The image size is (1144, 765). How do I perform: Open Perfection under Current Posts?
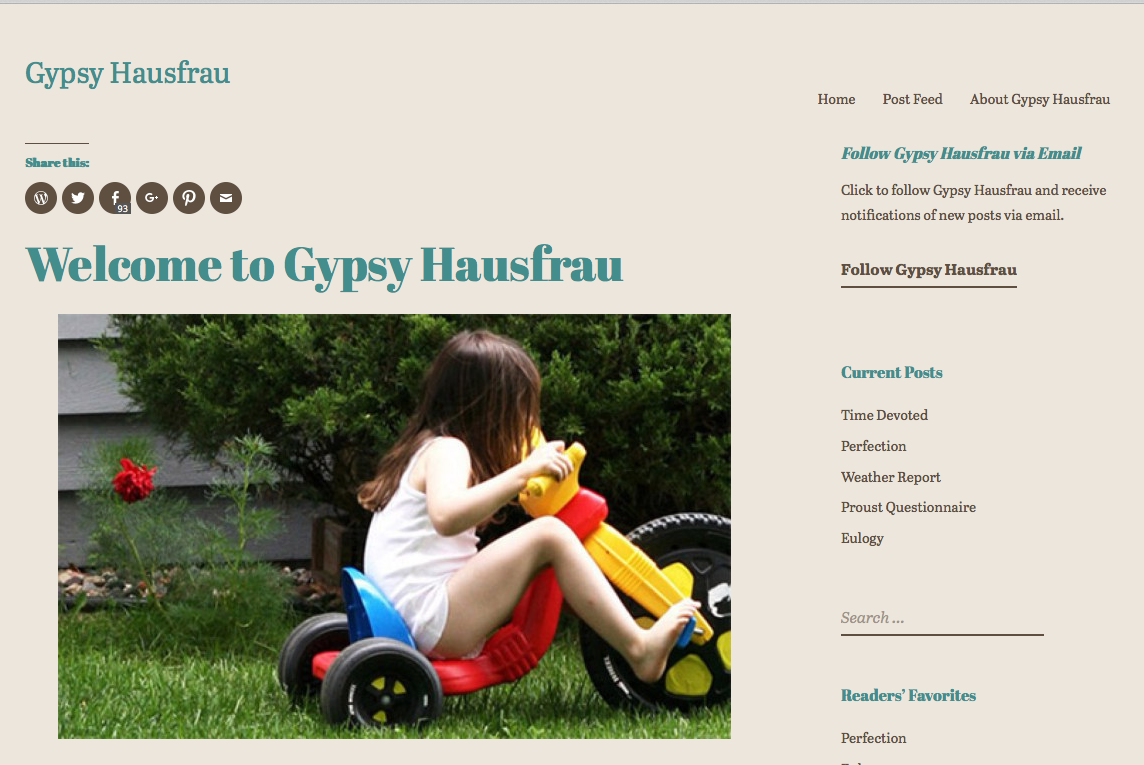(873, 446)
